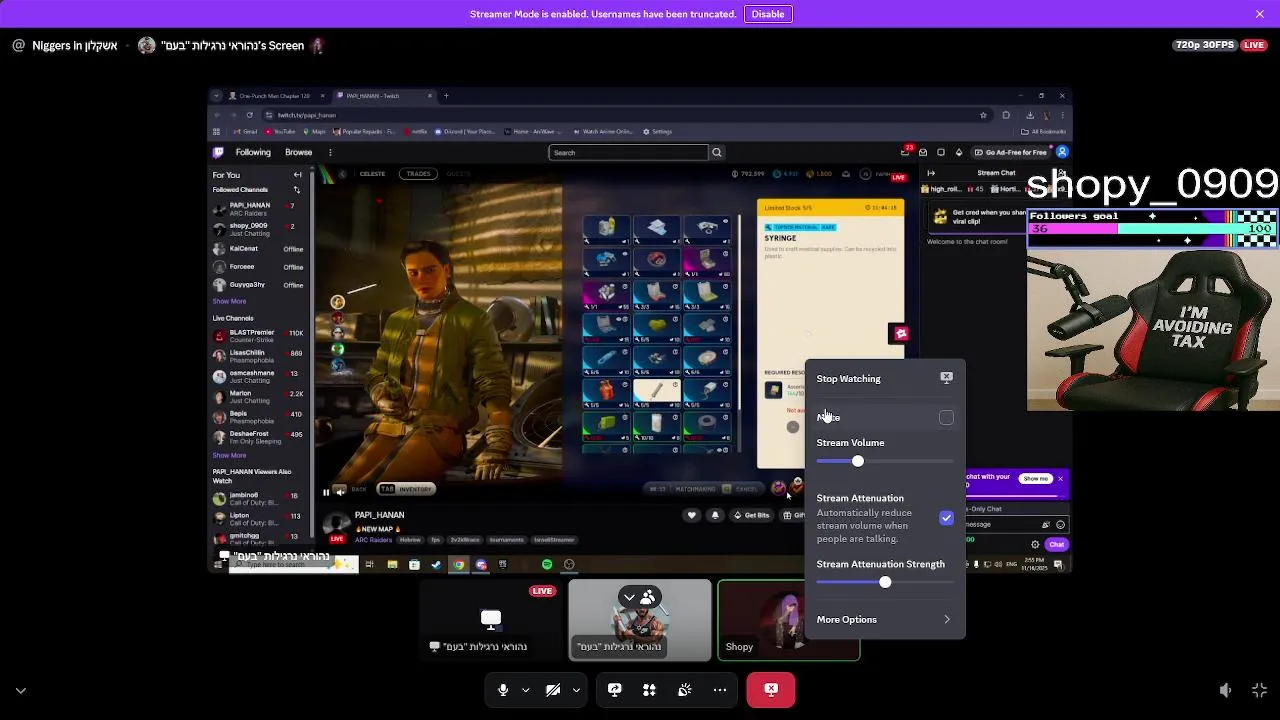
Task: Click the red stop watching stream button
Action: [x=771, y=690]
